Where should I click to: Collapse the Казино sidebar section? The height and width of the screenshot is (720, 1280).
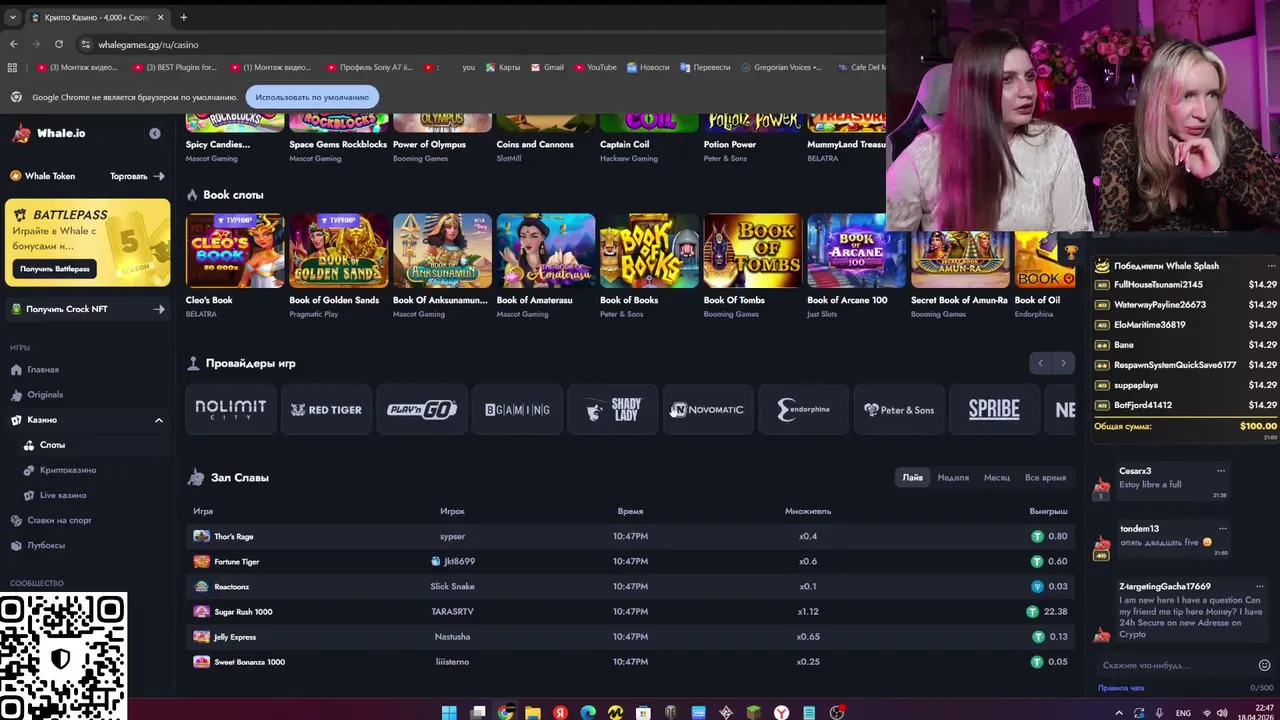pyautogui.click(x=158, y=420)
